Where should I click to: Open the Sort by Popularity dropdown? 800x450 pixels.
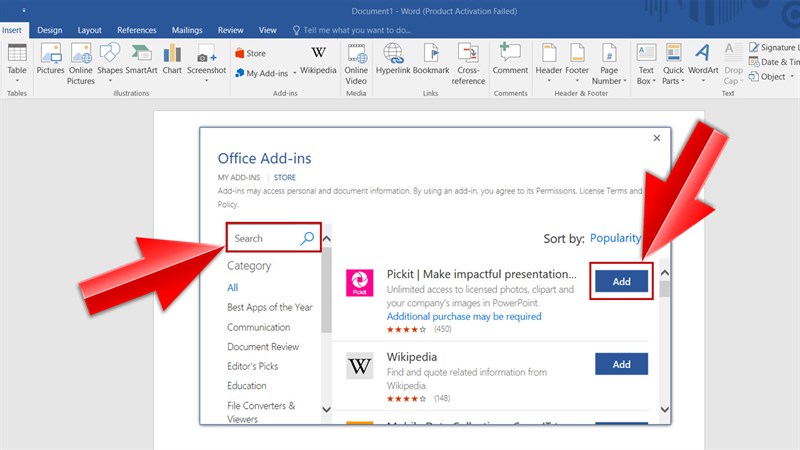pyautogui.click(x=614, y=239)
